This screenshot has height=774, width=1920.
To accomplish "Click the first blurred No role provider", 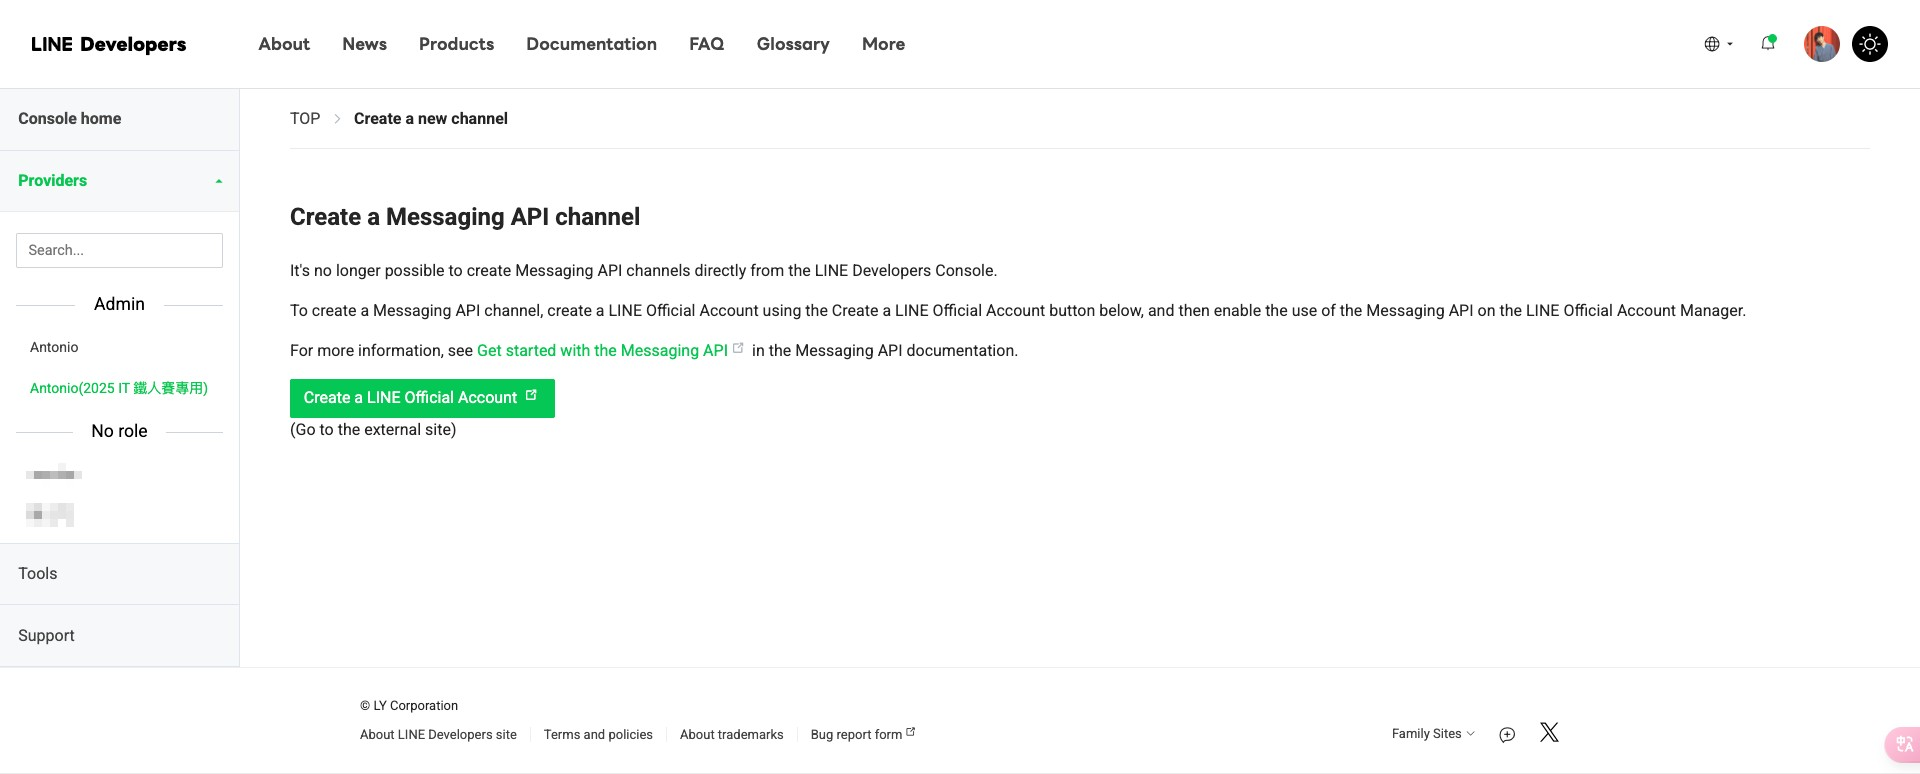I will click(54, 473).
